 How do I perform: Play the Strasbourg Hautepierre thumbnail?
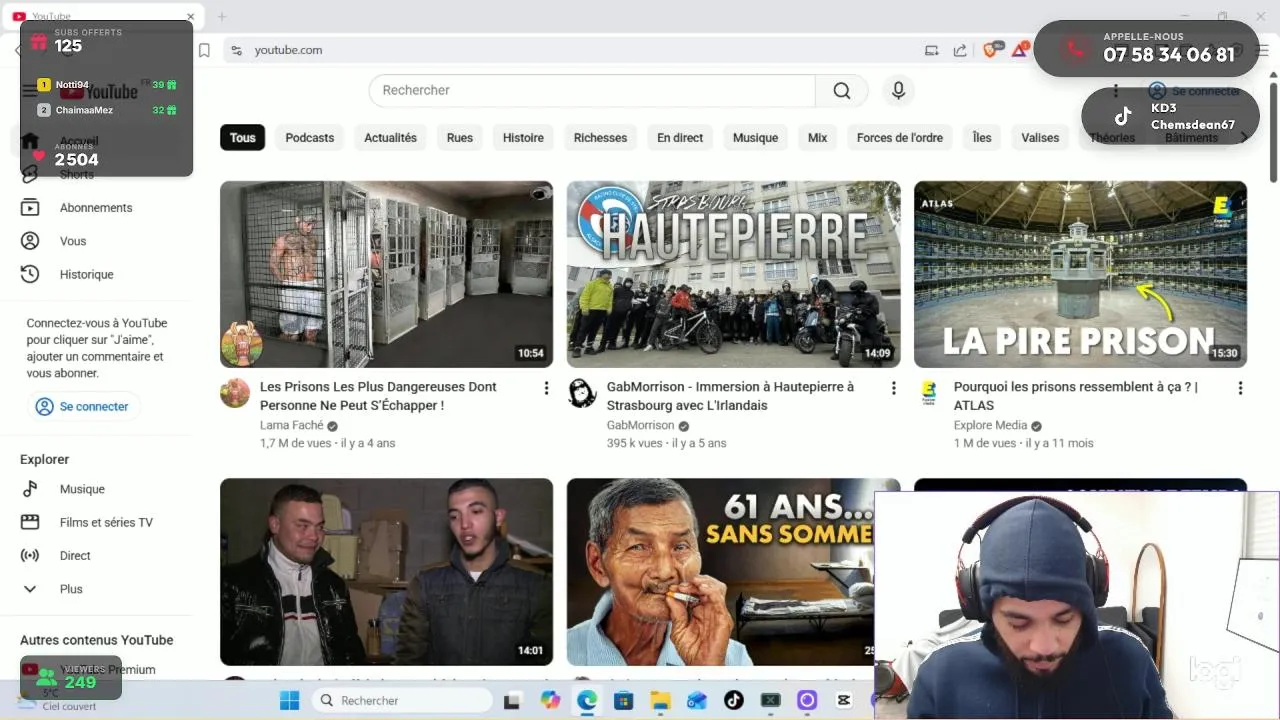tap(733, 274)
